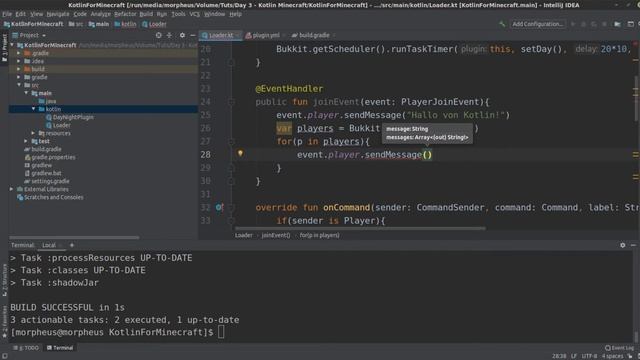Open Project panel settings gear
This screenshot has height=360, width=640.
point(182,36)
